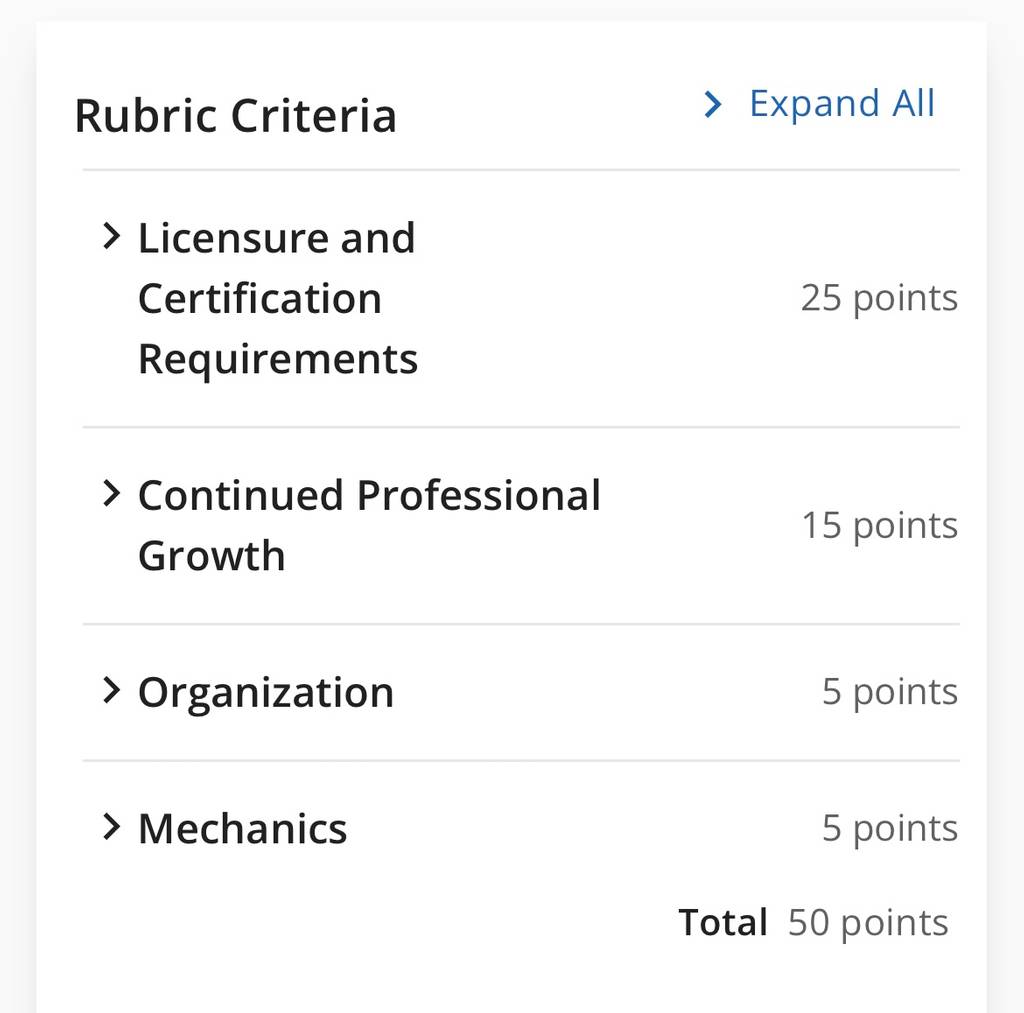Open the Licensure and Certification Requirements title
This screenshot has height=1013, width=1024.
coord(278,298)
